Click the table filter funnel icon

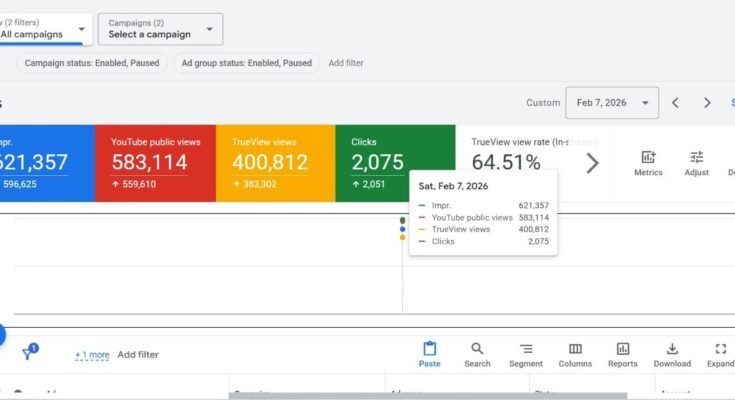coord(30,353)
